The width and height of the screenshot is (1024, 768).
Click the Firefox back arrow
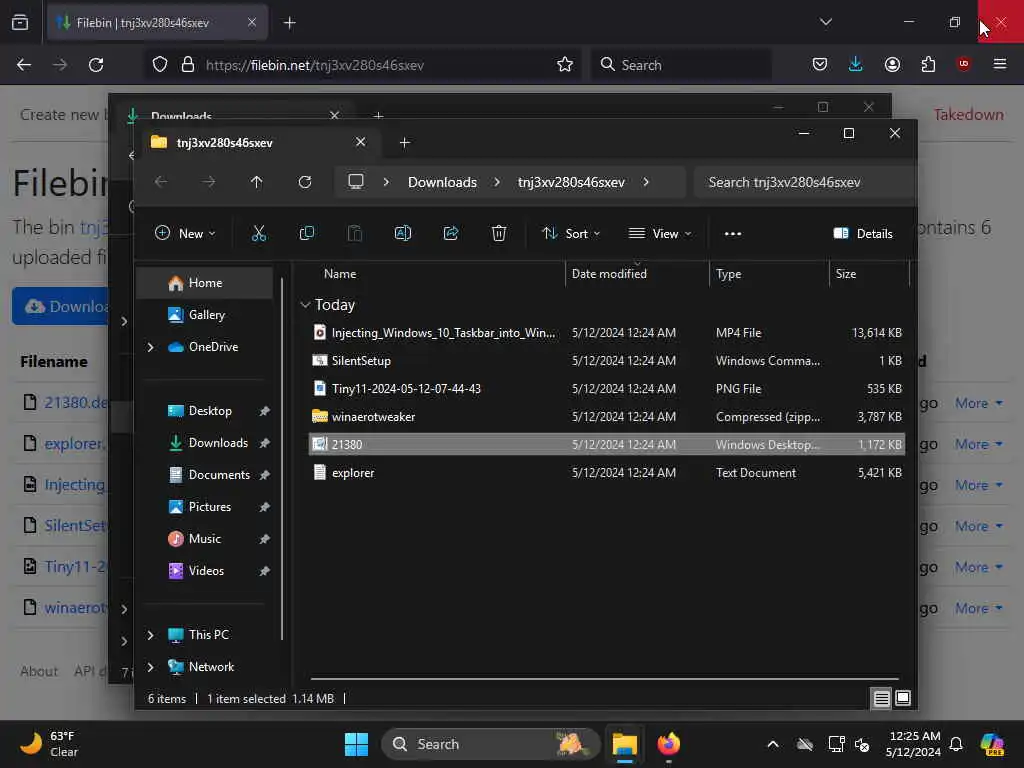24,65
